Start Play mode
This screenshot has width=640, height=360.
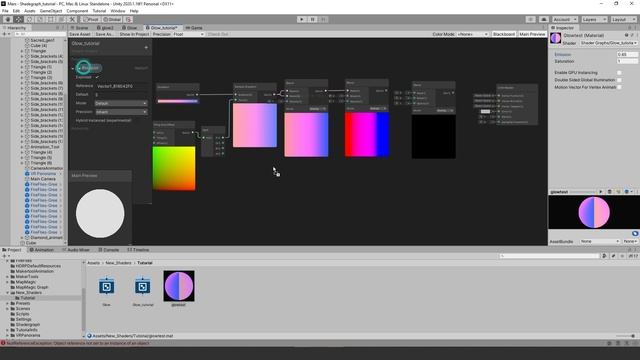[302, 19]
